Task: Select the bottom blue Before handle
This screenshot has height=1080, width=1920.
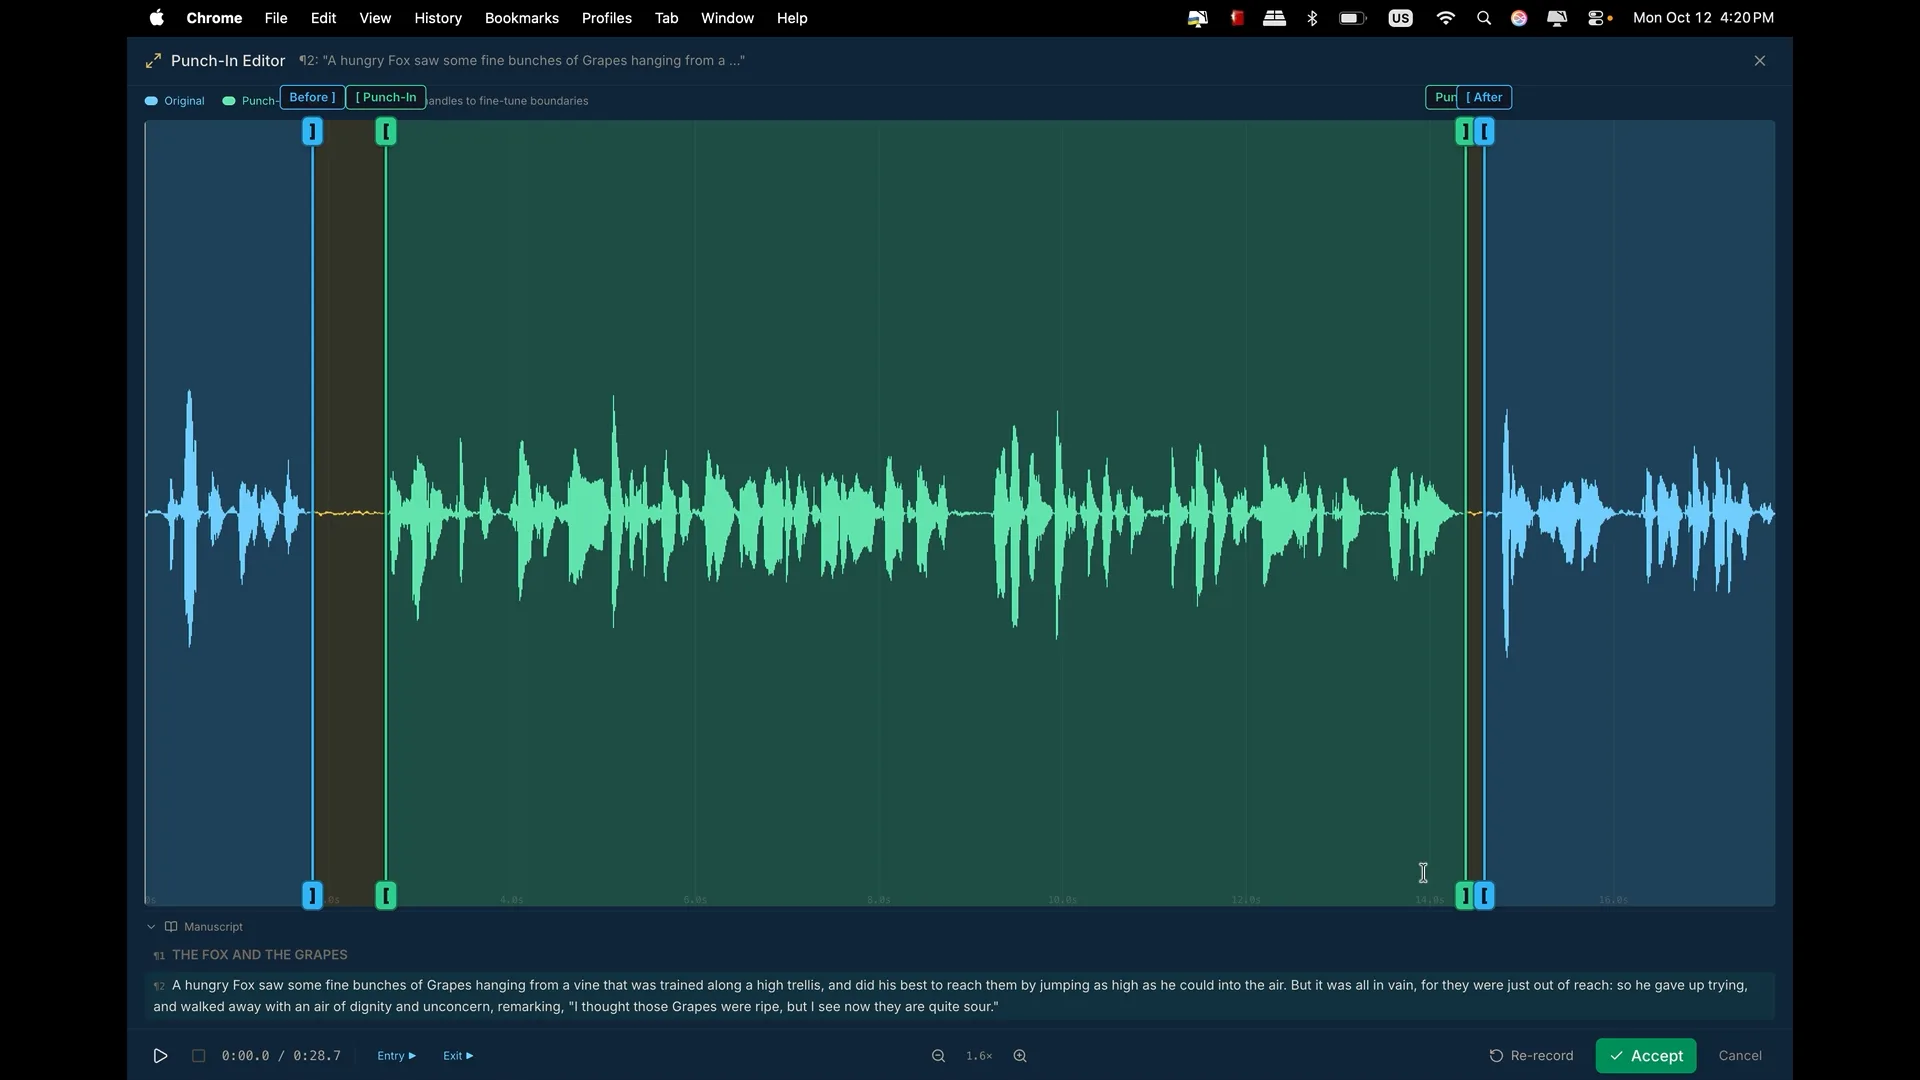Action: (313, 895)
